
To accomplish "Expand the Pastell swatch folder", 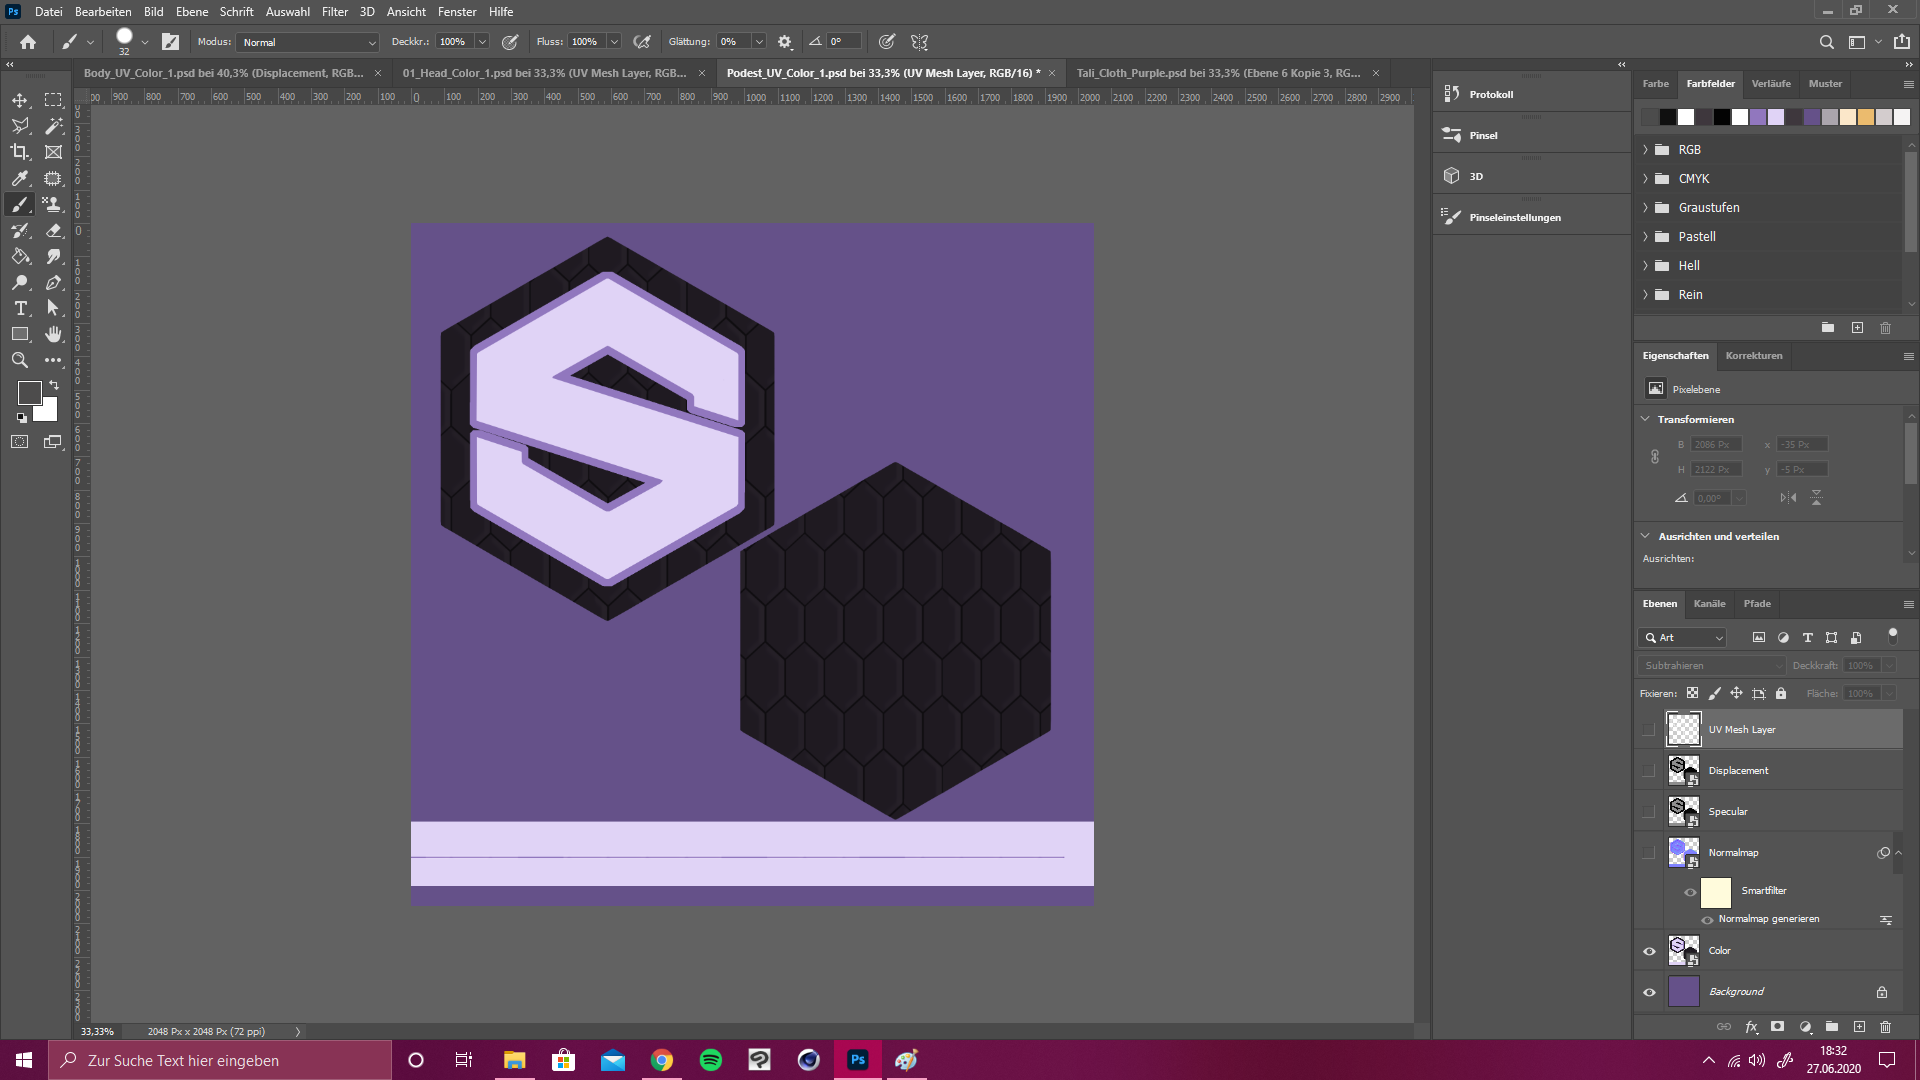I will pyautogui.click(x=1645, y=237).
